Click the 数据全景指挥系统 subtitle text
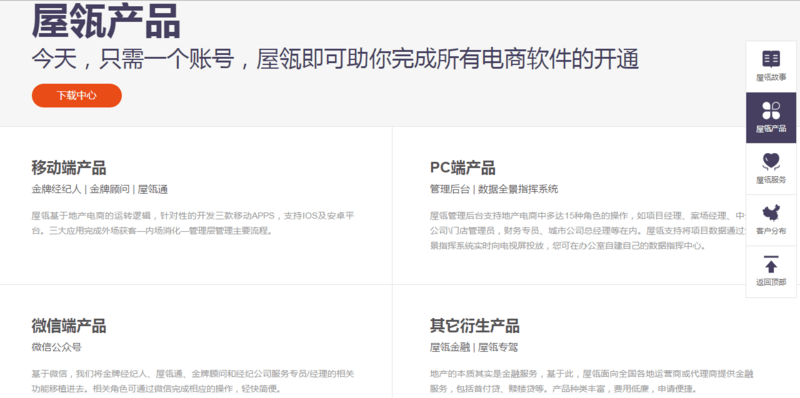 pyautogui.click(x=518, y=189)
